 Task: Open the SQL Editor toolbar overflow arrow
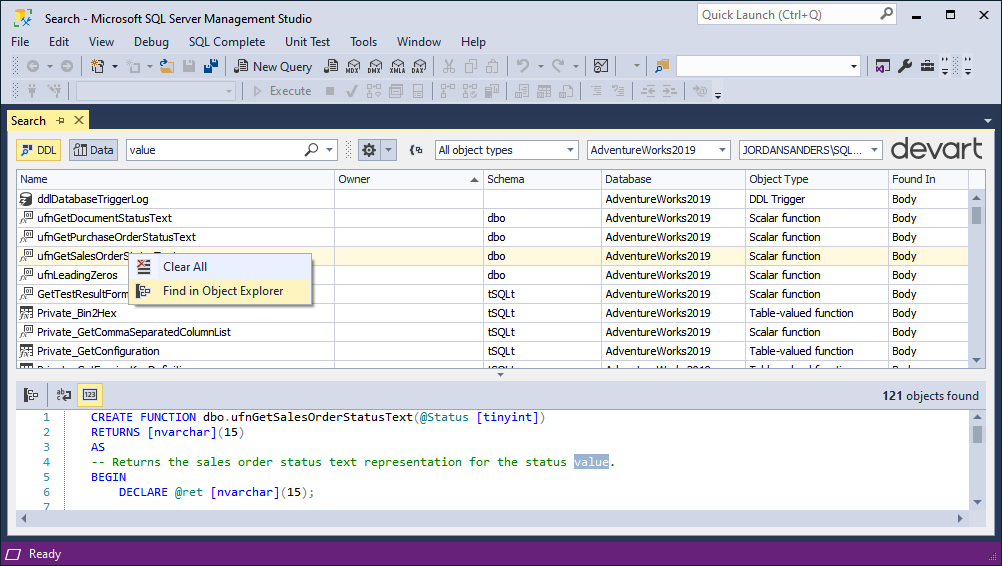718,96
